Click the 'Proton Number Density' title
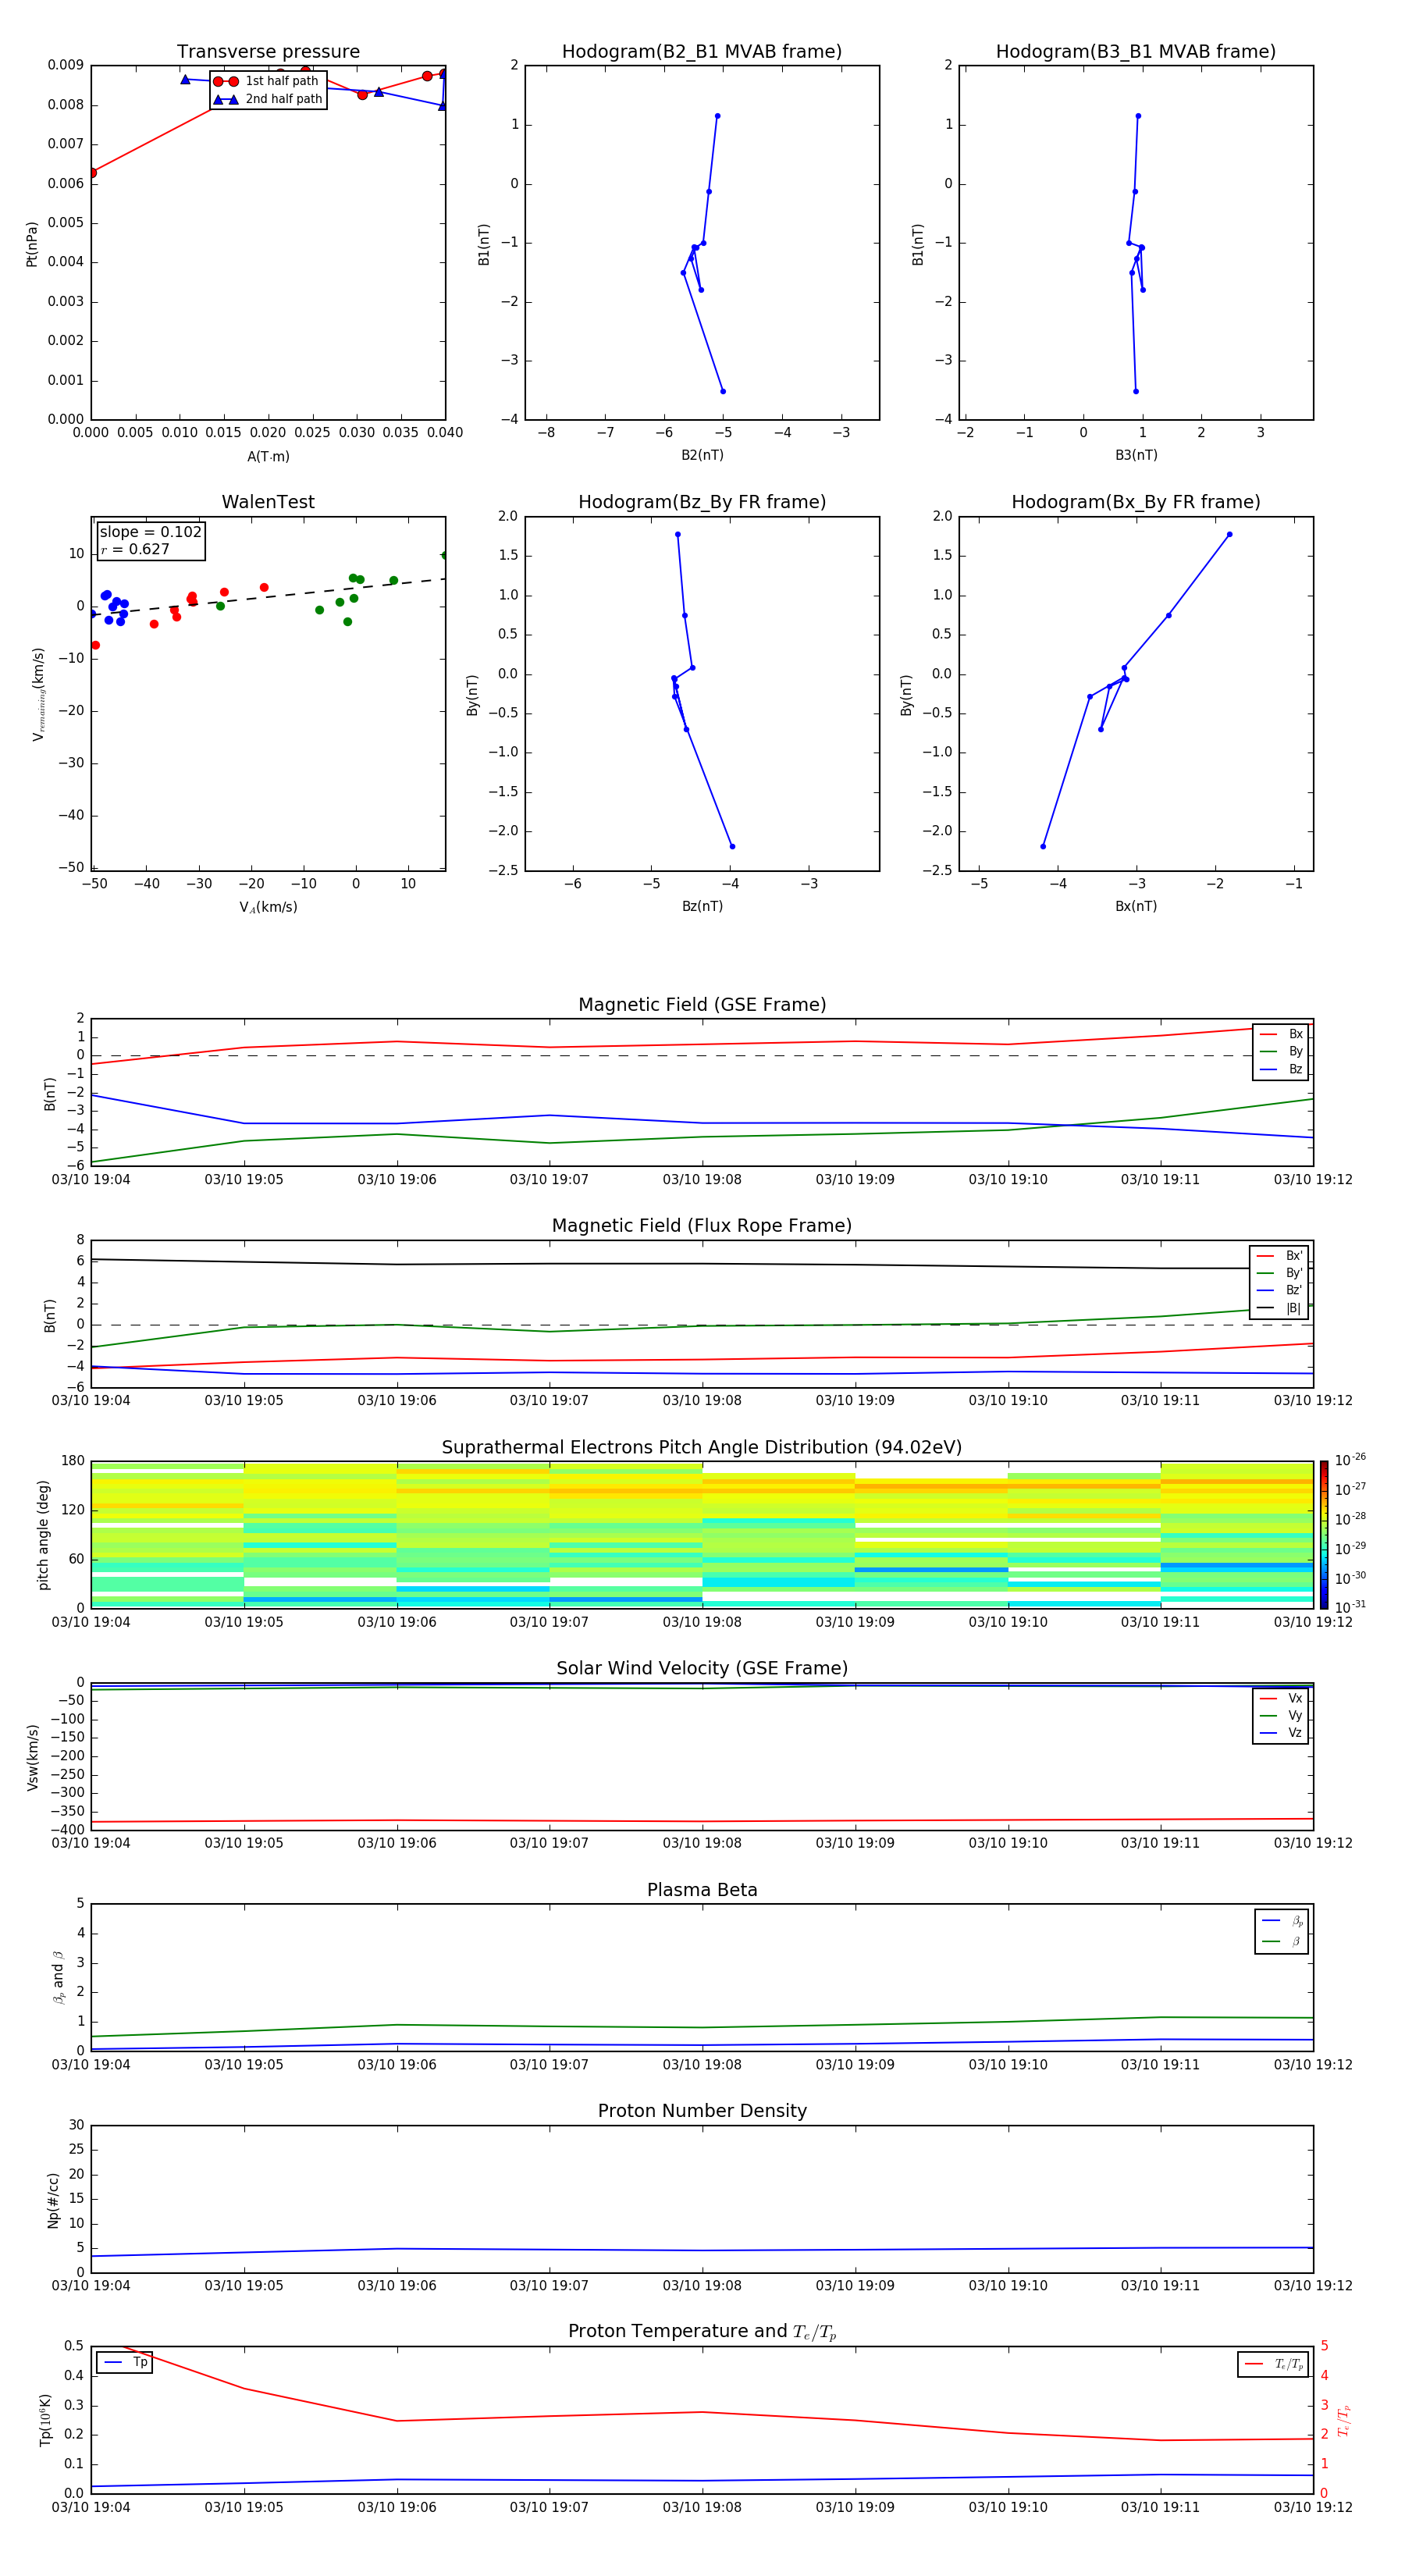This screenshot has width=1405, height=2576. click(702, 2111)
